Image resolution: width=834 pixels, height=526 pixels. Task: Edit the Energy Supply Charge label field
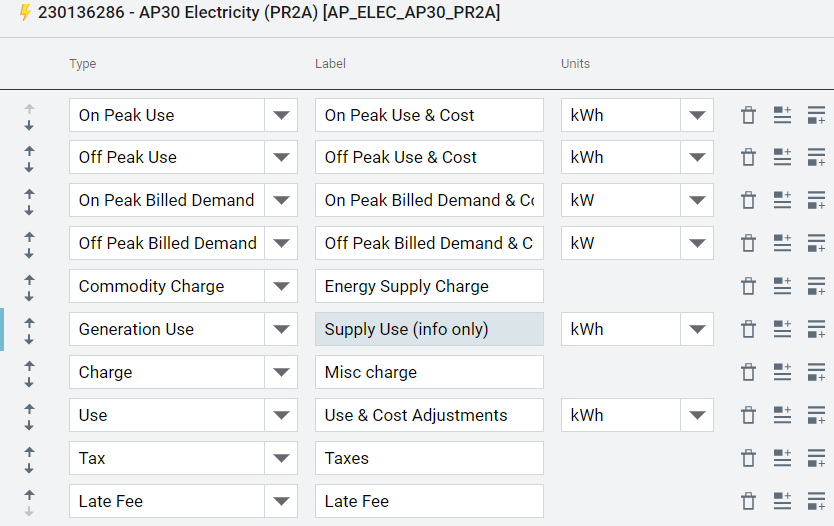tap(429, 286)
